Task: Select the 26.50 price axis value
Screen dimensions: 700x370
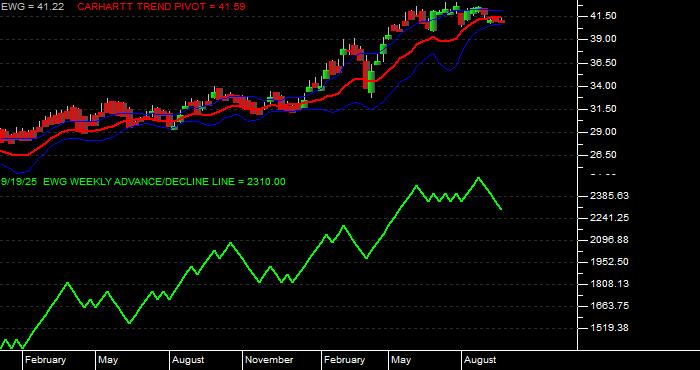Action: [603, 155]
